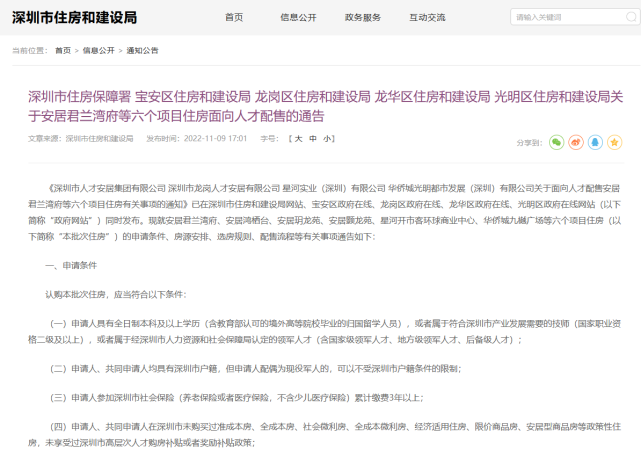
Task: Click the 一、申请条件 section heading
Action: click(x=71, y=265)
